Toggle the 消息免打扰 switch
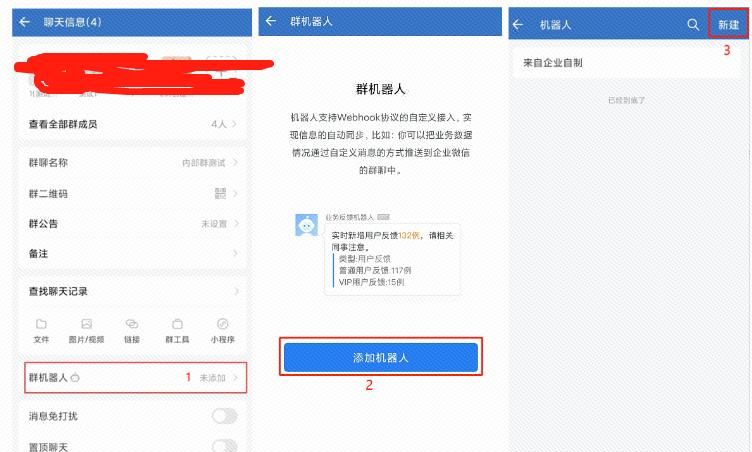 tap(224, 416)
